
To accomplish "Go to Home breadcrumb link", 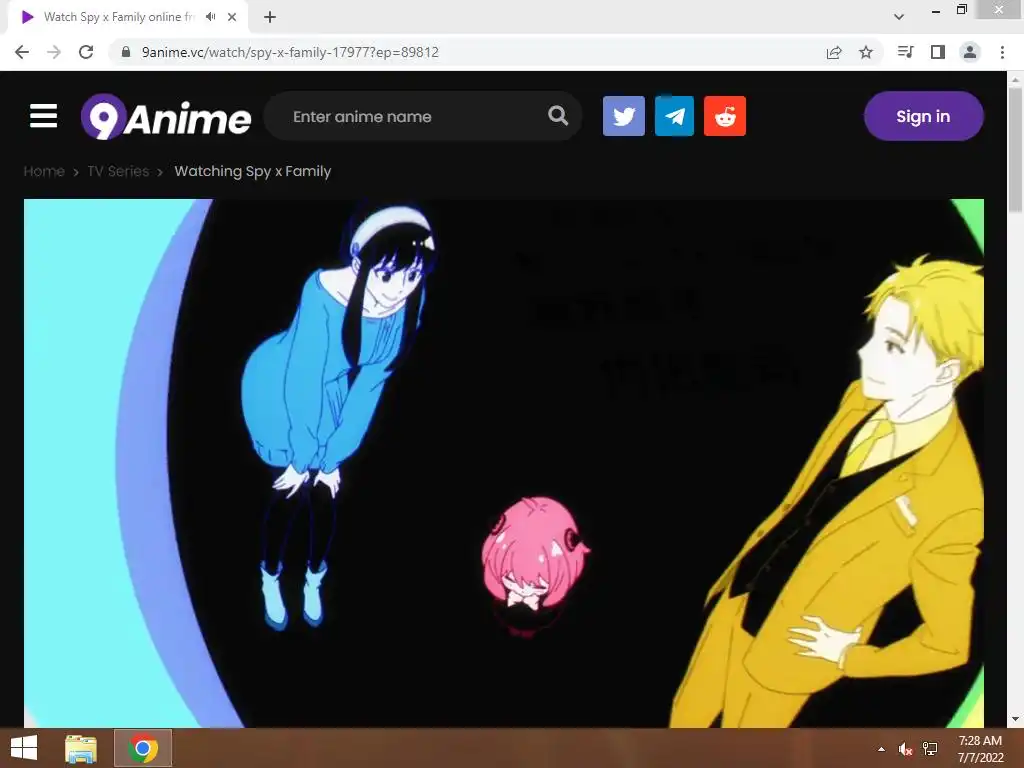I will click(44, 171).
